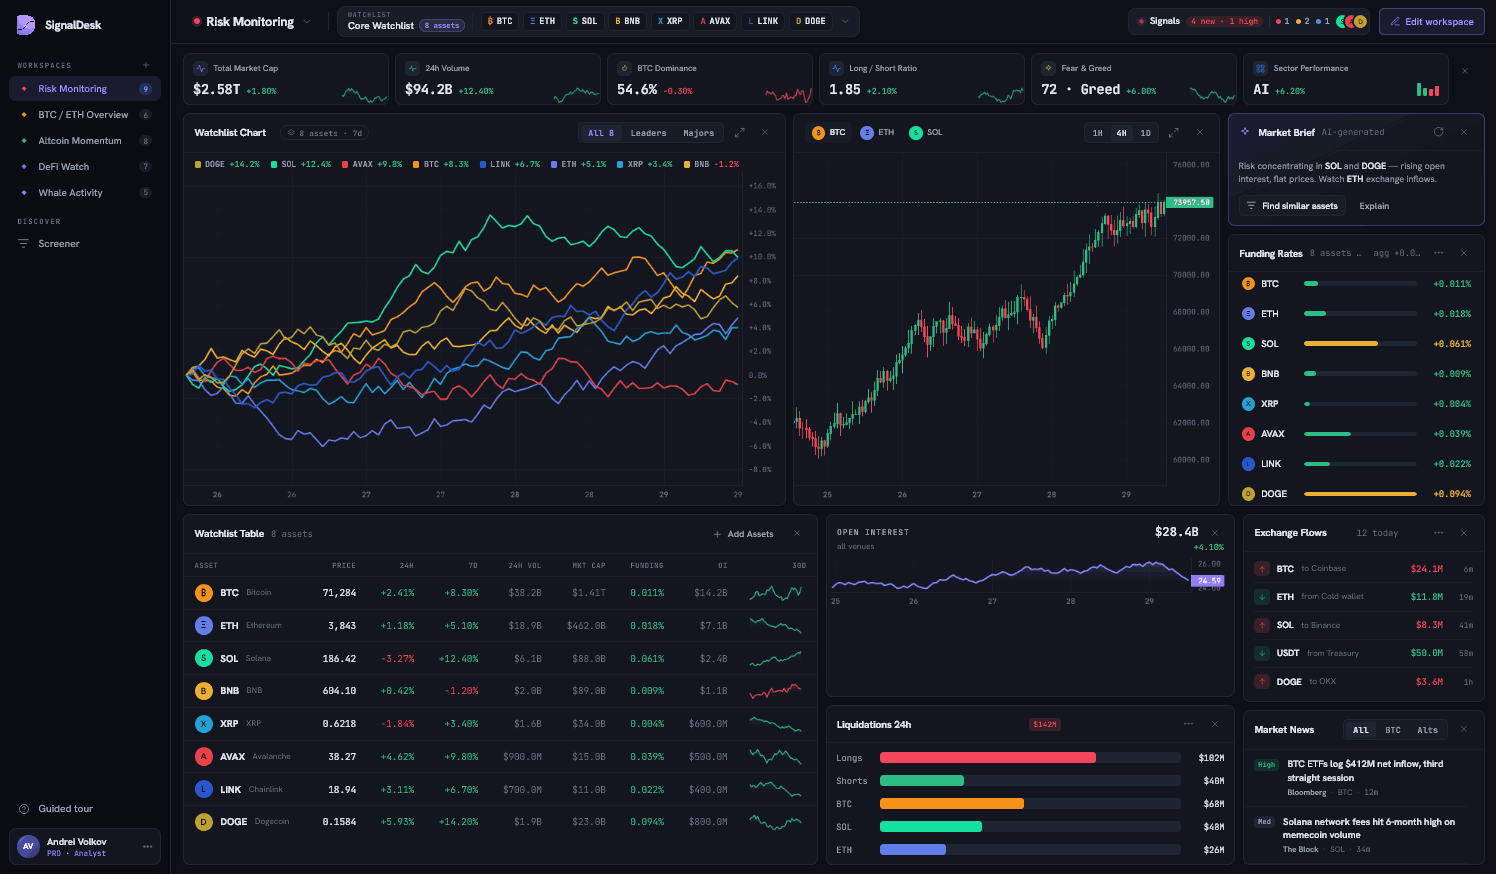Click the 73957.50 price marker on chart
The height and width of the screenshot is (874, 1496).
(1190, 203)
